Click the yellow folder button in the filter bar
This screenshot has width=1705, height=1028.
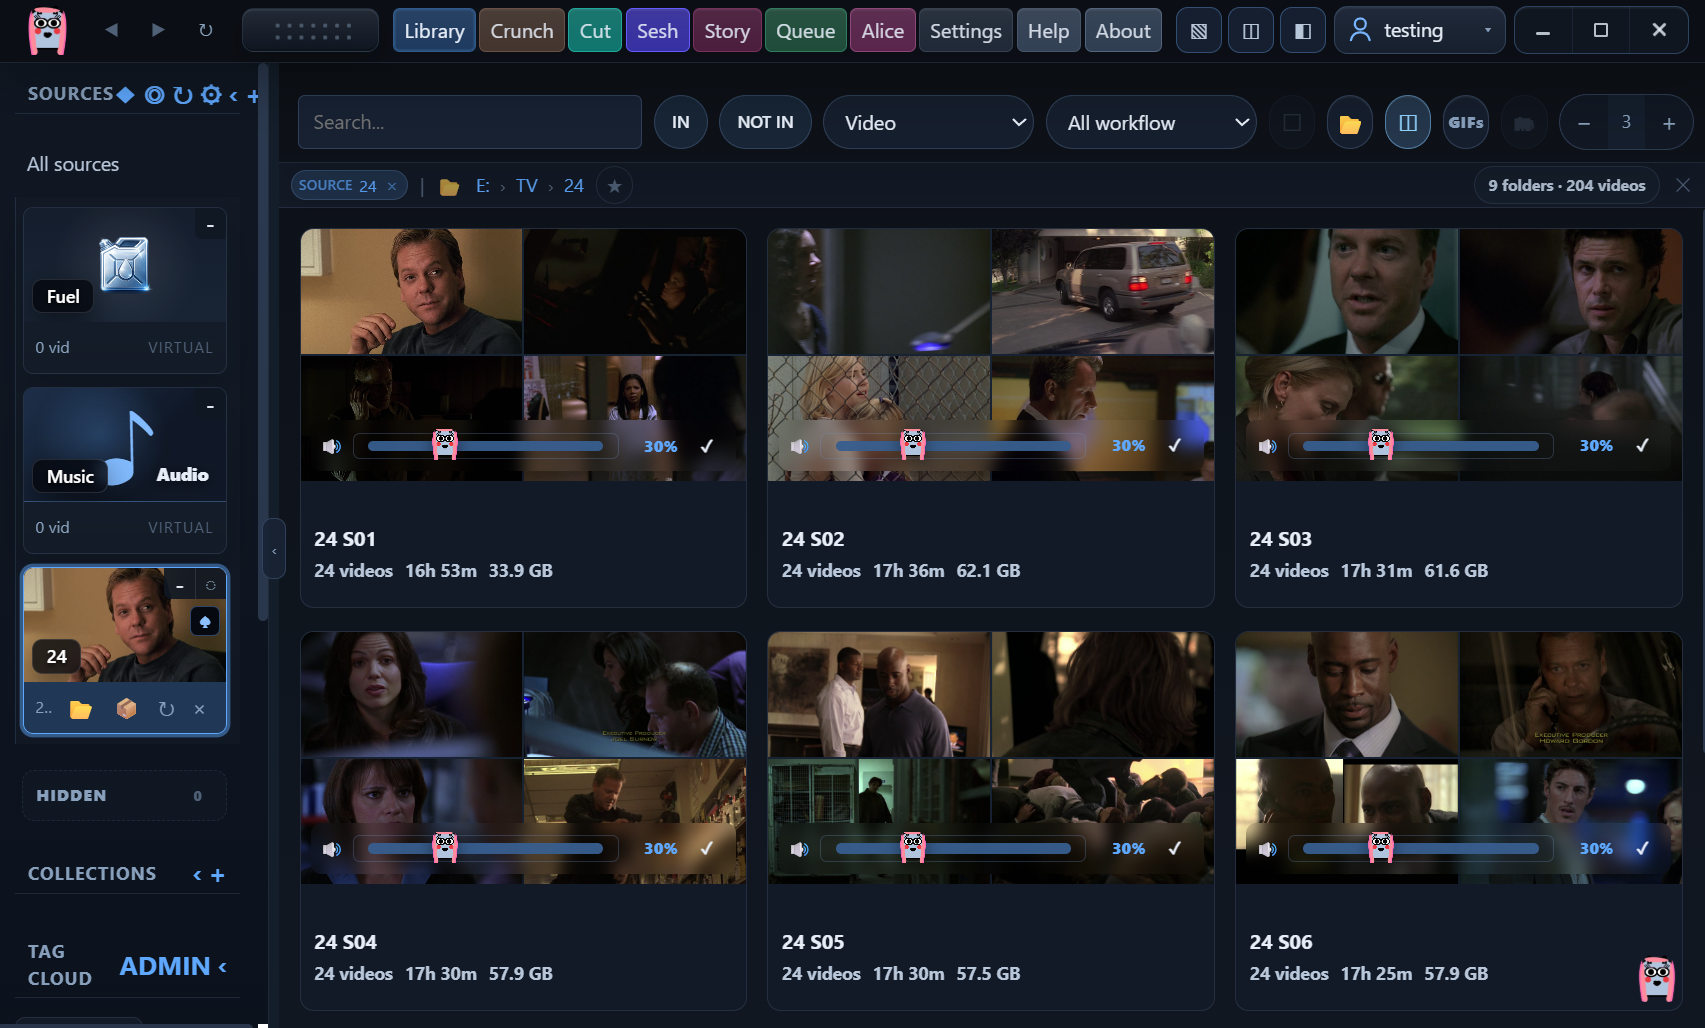(x=1350, y=123)
